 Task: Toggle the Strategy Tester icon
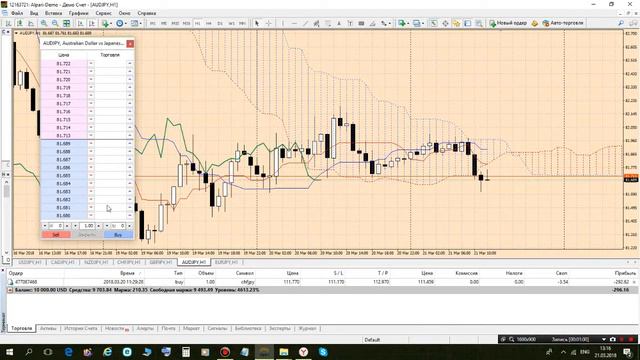coord(479,23)
